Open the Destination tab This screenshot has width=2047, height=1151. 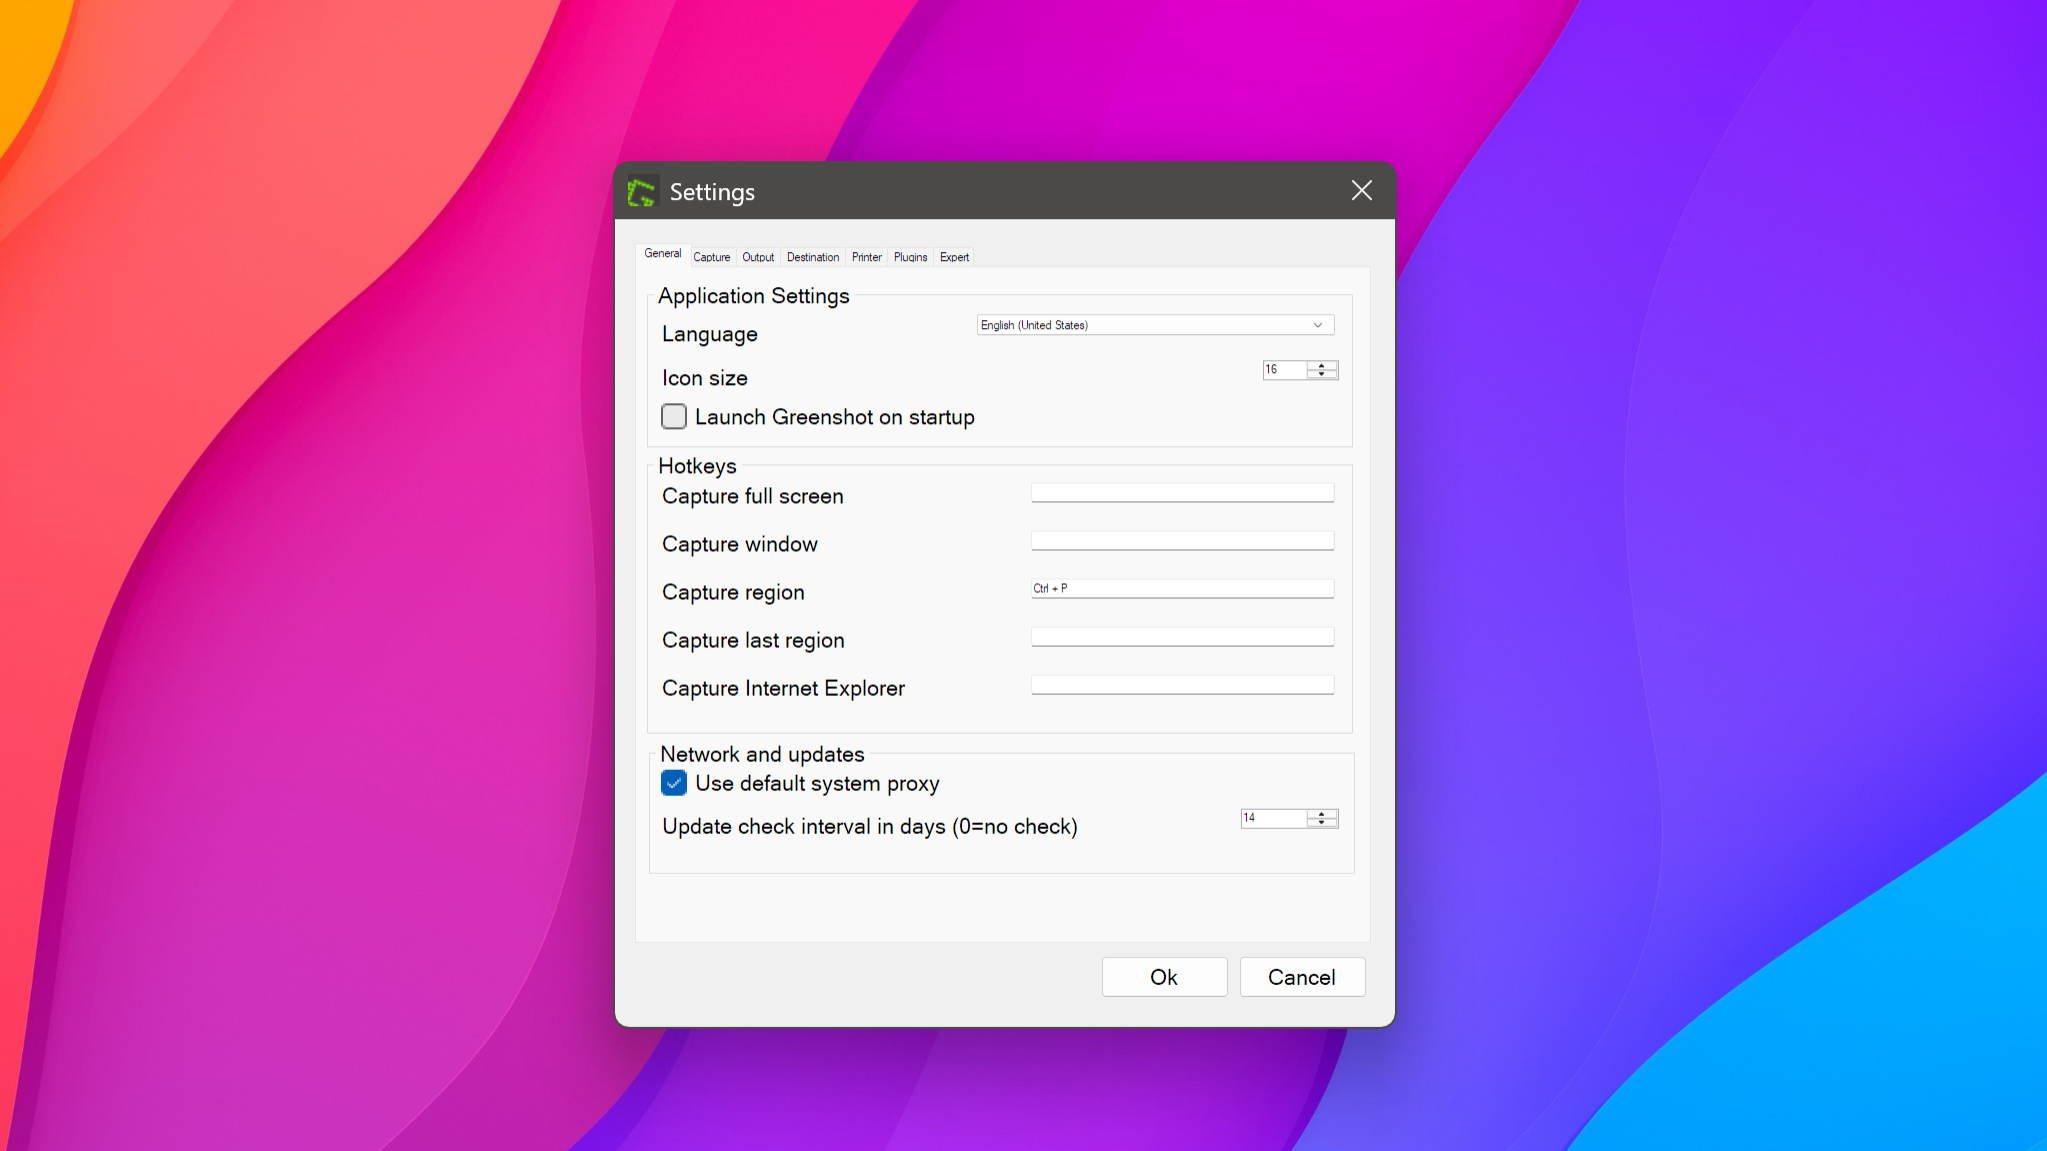tap(813, 257)
